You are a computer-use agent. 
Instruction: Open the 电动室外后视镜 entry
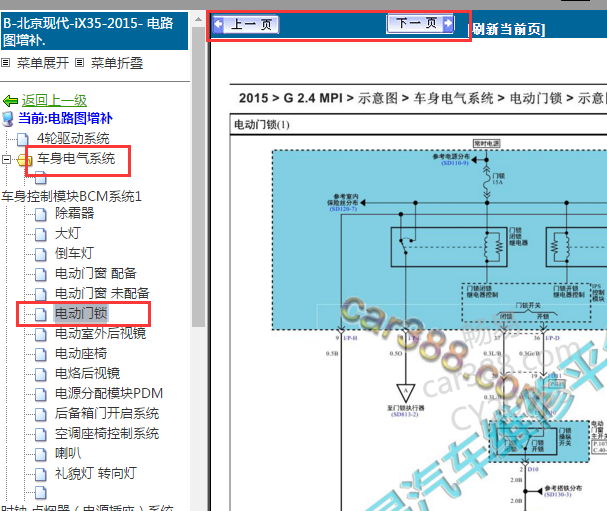pyautogui.click(x=101, y=333)
